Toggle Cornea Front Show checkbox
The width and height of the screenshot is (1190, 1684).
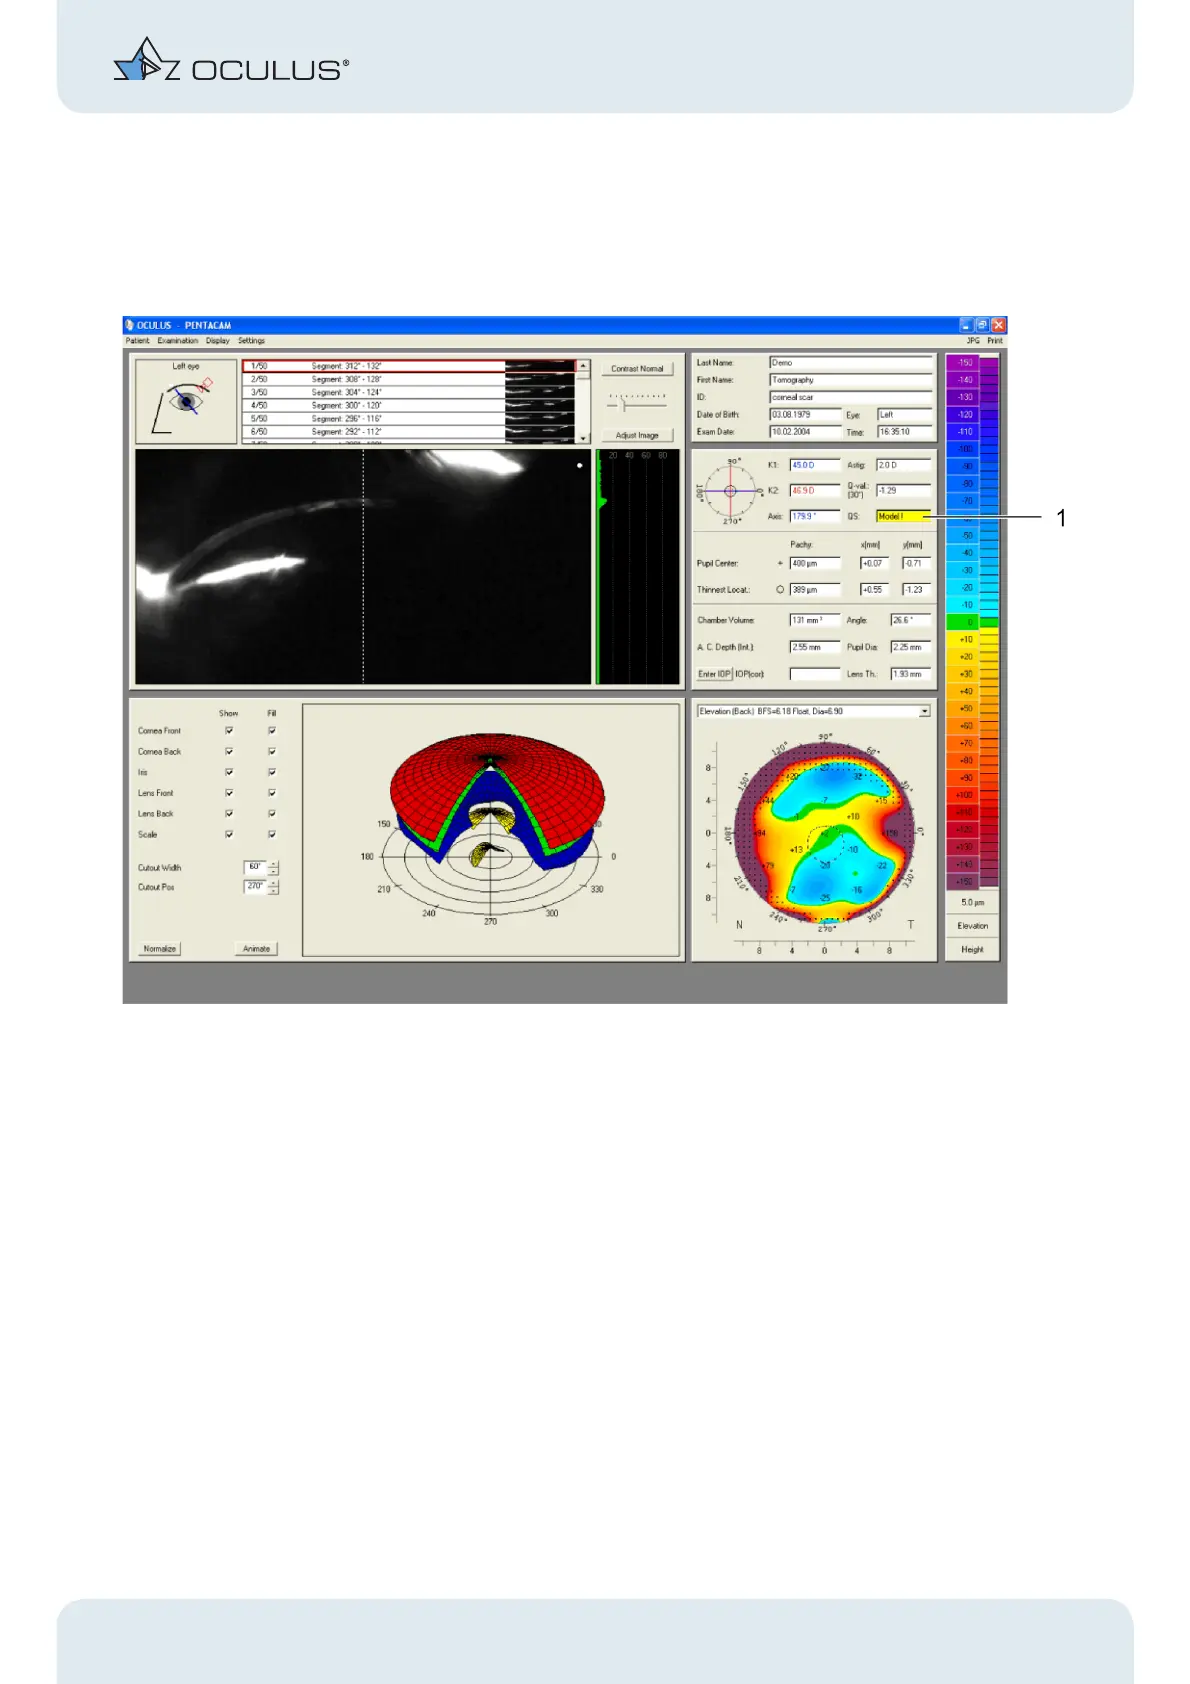(x=229, y=731)
